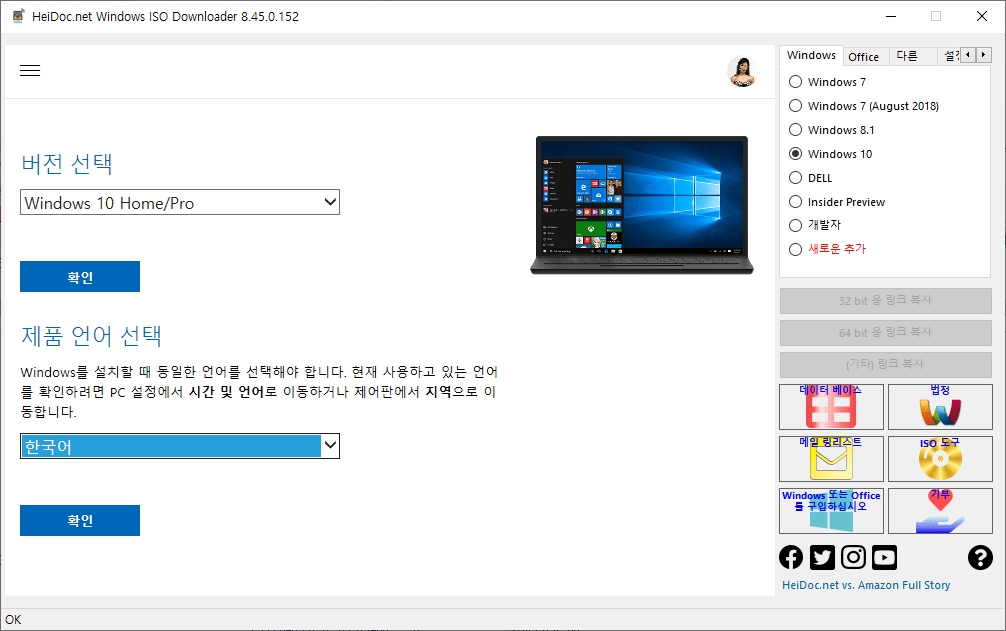Click the top 확인 confirm button
The image size is (1006, 631).
[x=79, y=276]
